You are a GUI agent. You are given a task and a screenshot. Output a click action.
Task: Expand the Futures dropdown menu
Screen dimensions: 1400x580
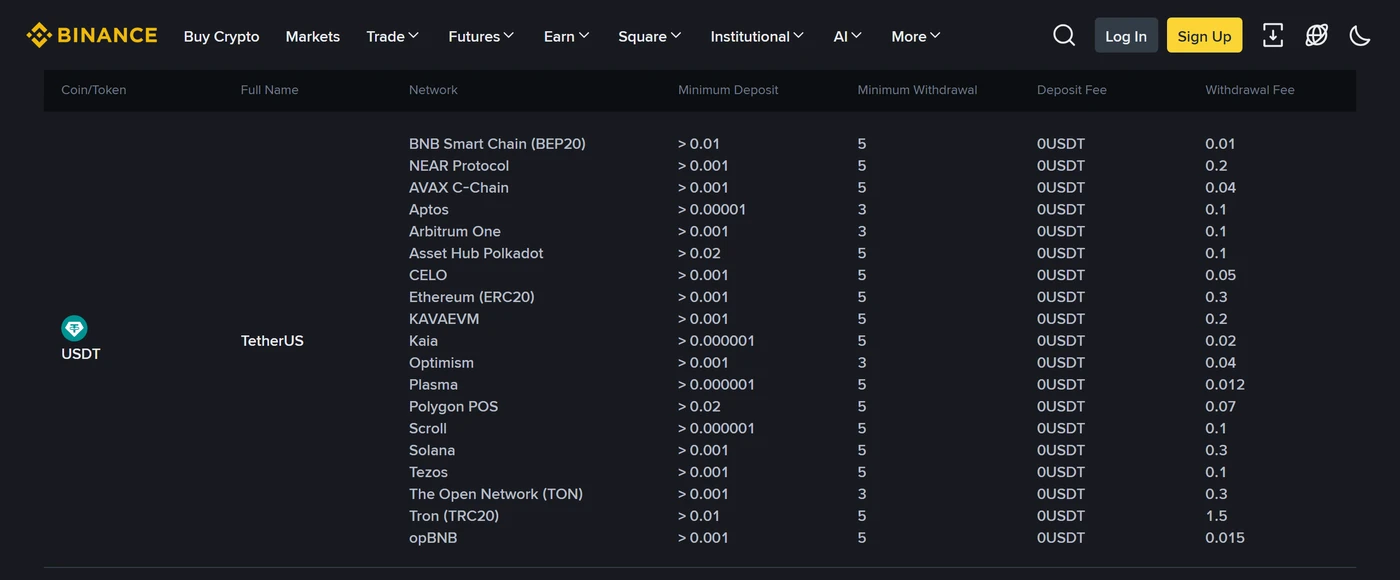(481, 36)
